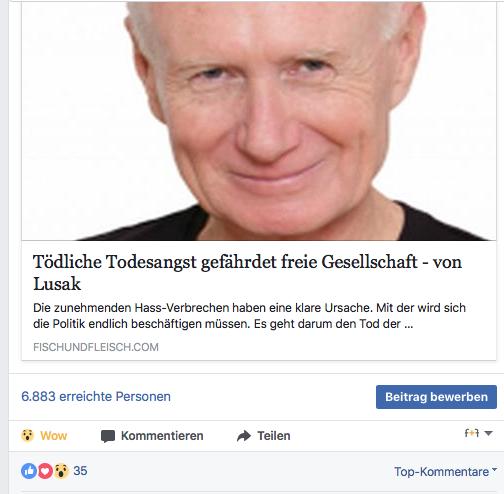
Task: Open the Tödliche Todesangst article headline
Action: [x=247, y=273]
